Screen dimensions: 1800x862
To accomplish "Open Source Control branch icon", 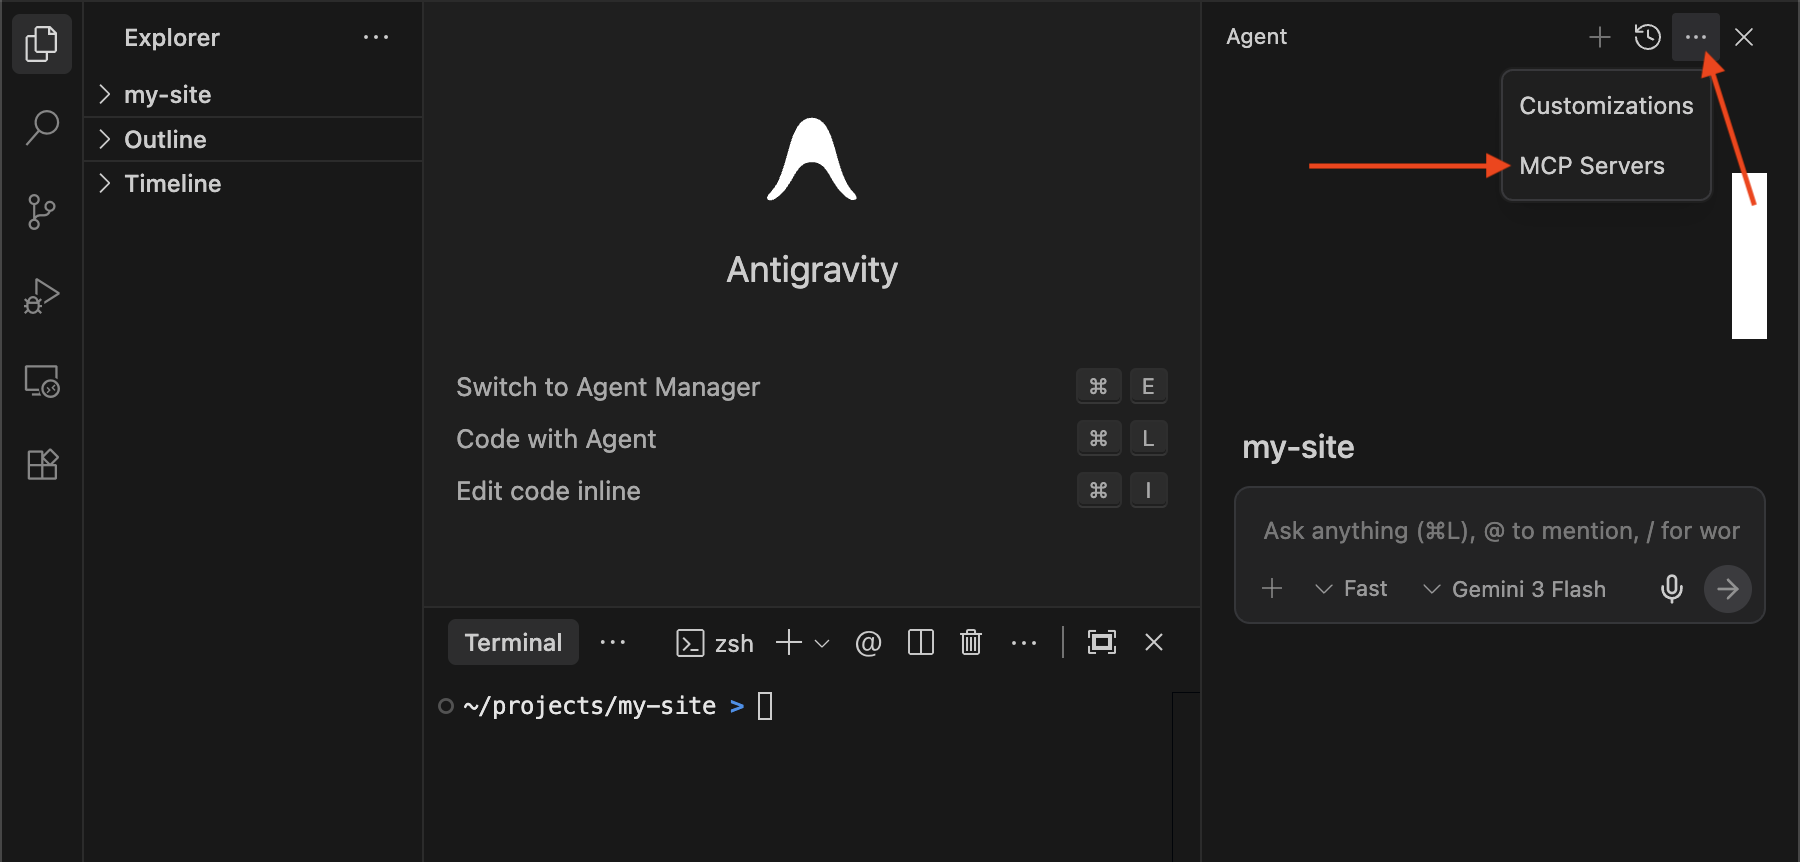I will click(42, 212).
